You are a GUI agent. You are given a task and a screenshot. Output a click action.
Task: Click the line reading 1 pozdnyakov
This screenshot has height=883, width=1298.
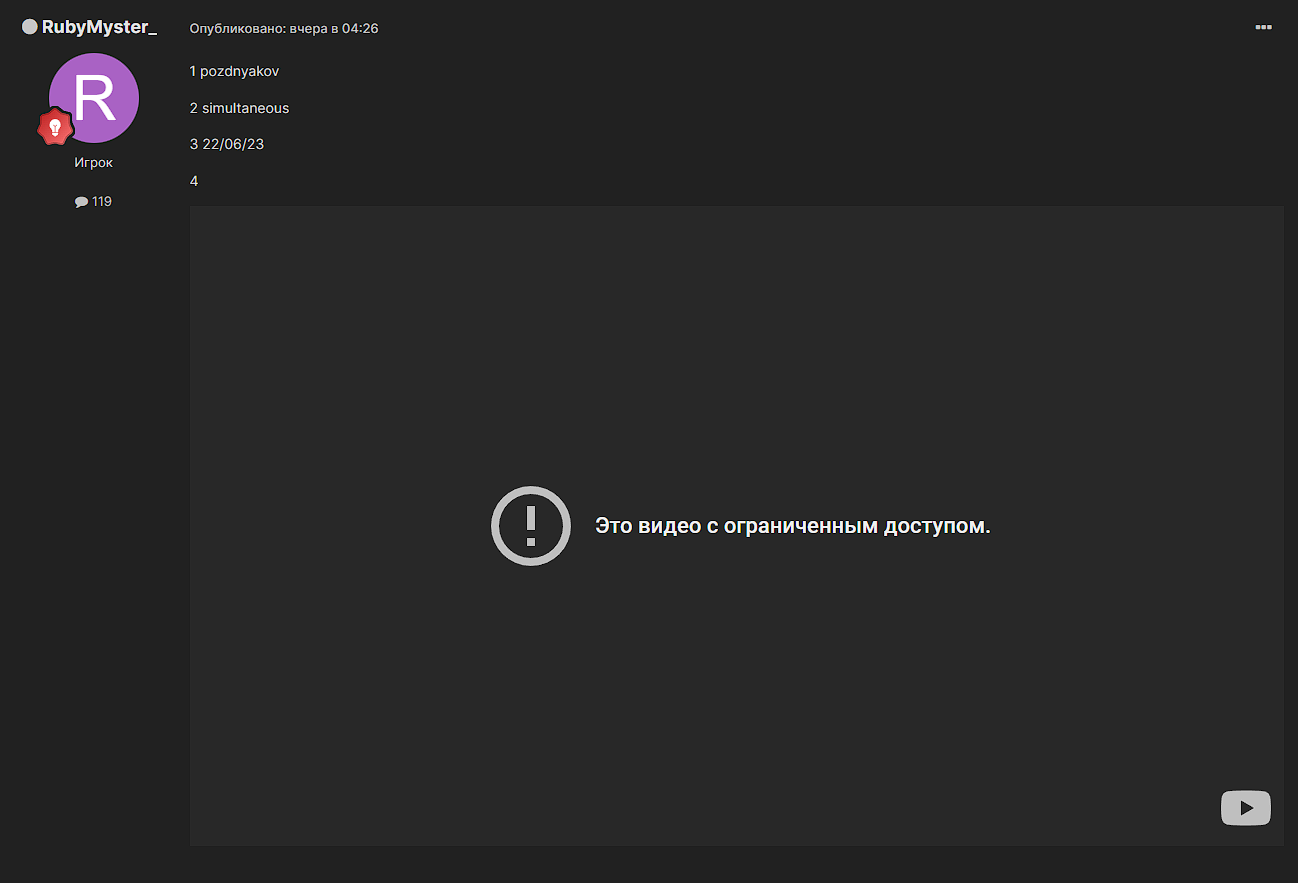[234, 72]
